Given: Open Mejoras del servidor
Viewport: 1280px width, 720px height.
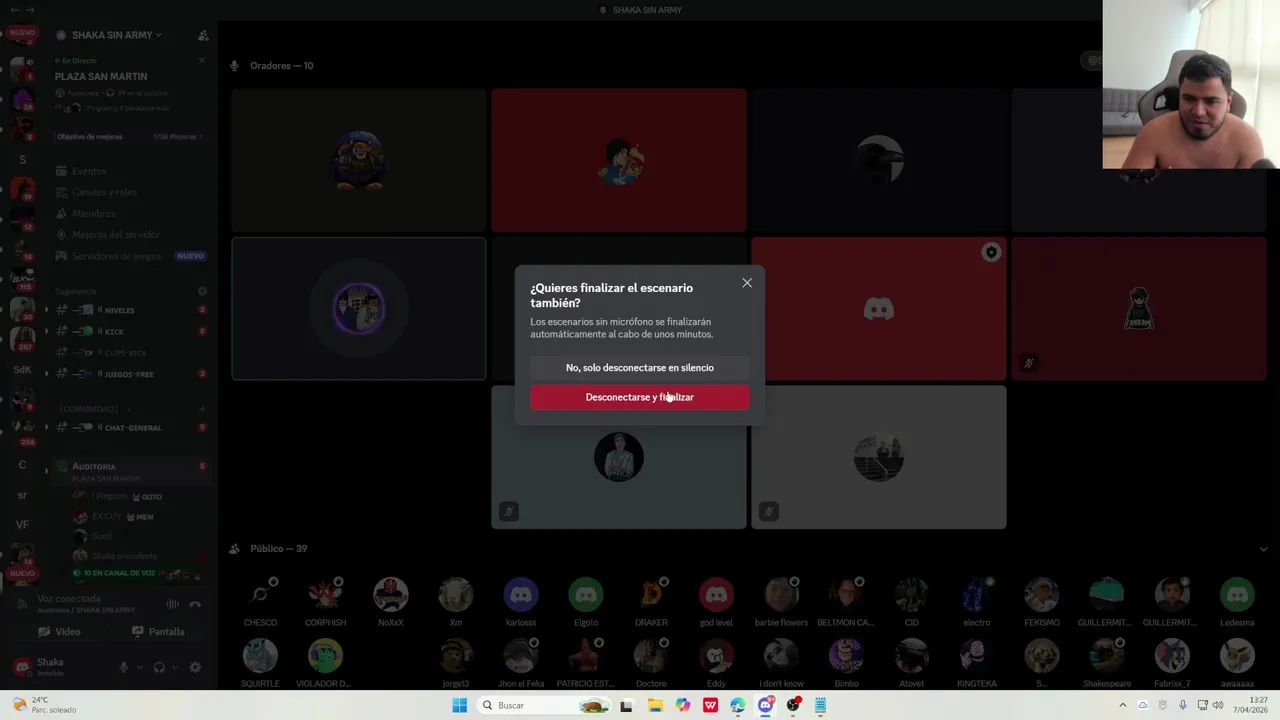Looking at the screenshot, I should [x=115, y=234].
